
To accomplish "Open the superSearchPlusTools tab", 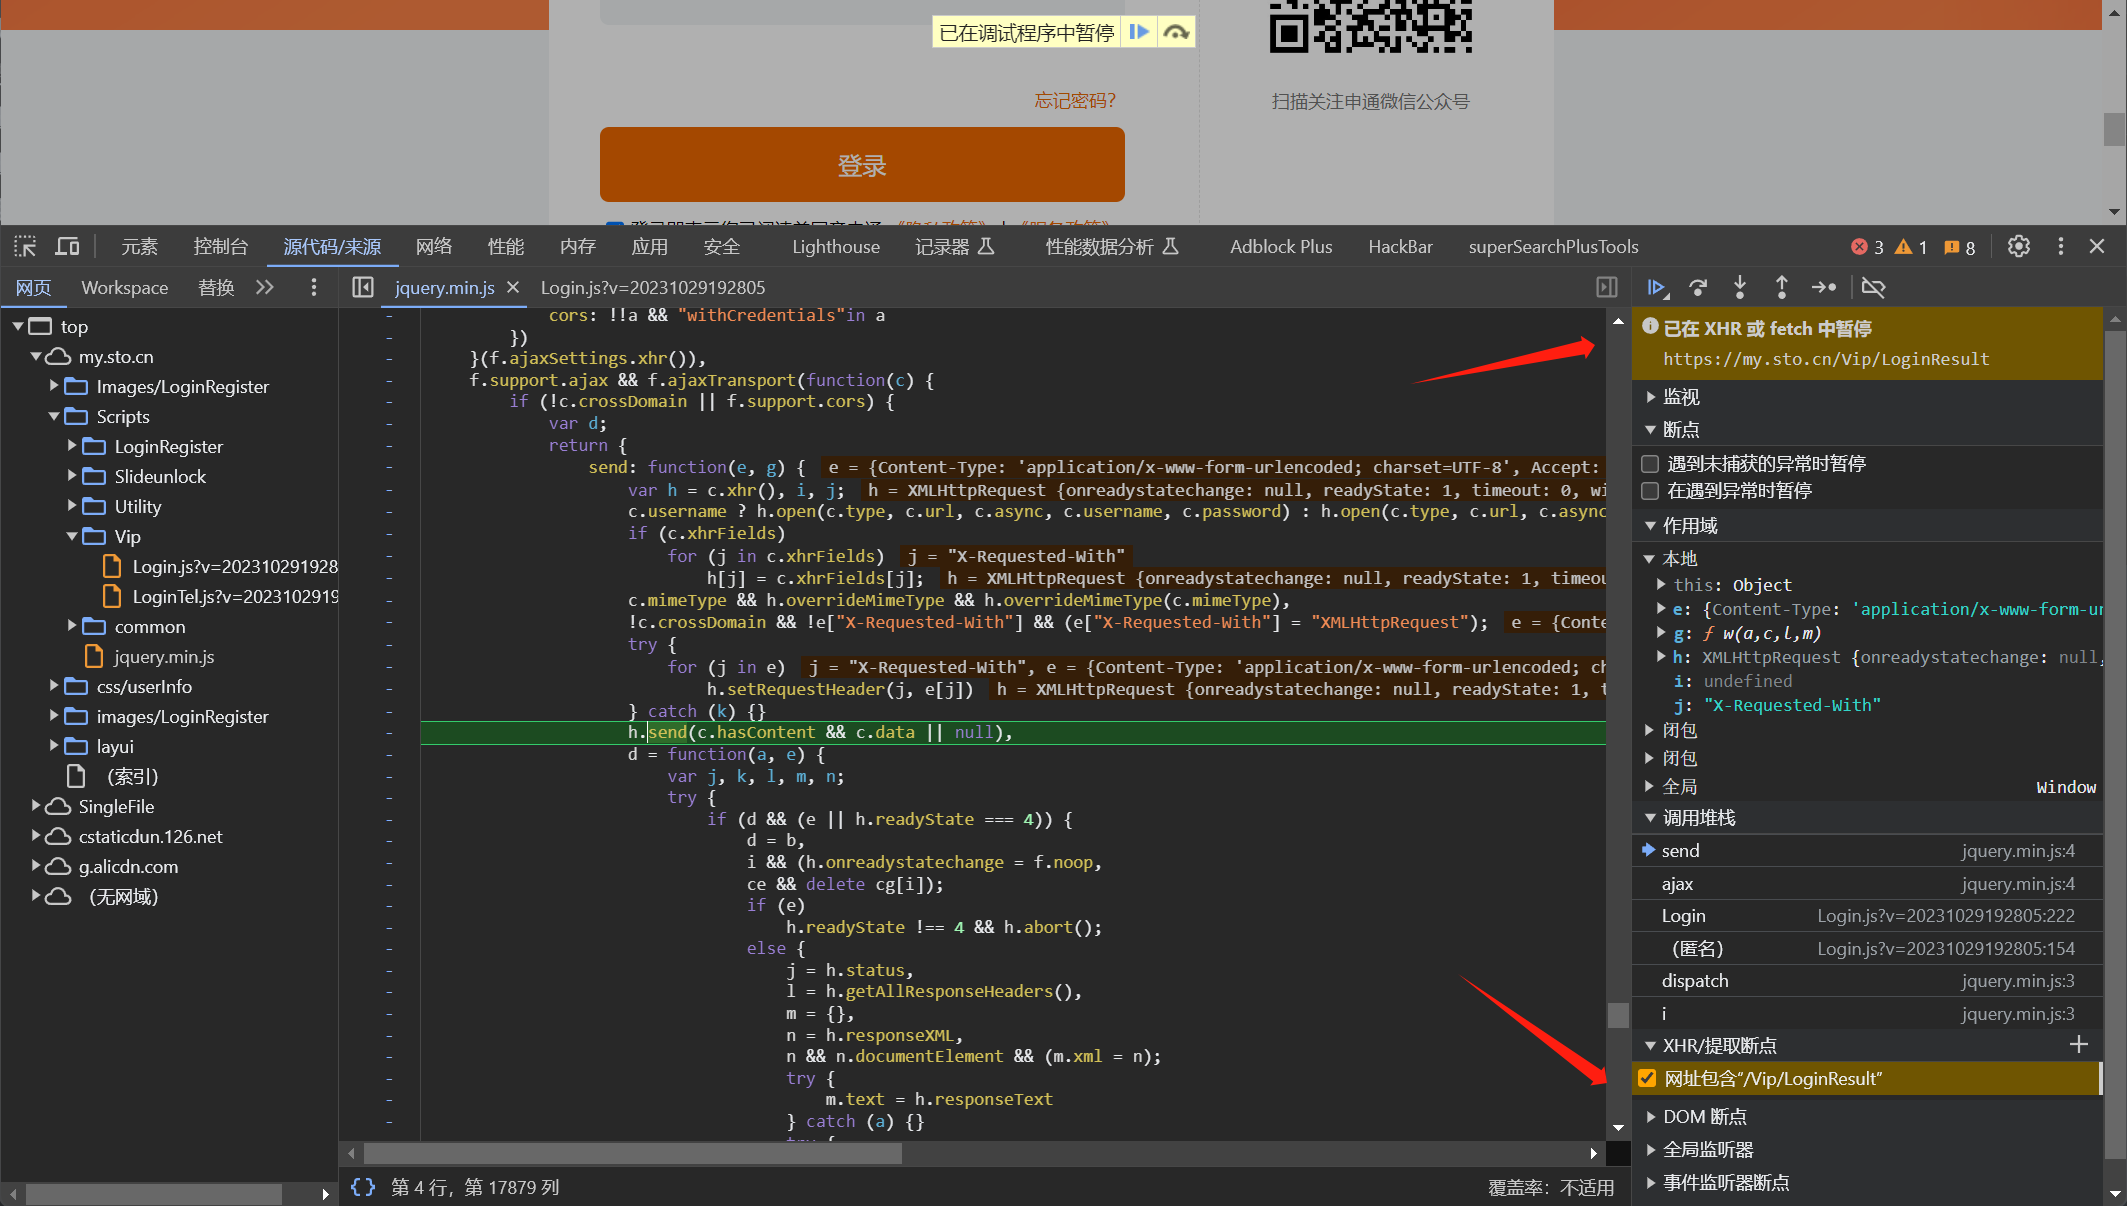I will click(x=1553, y=247).
